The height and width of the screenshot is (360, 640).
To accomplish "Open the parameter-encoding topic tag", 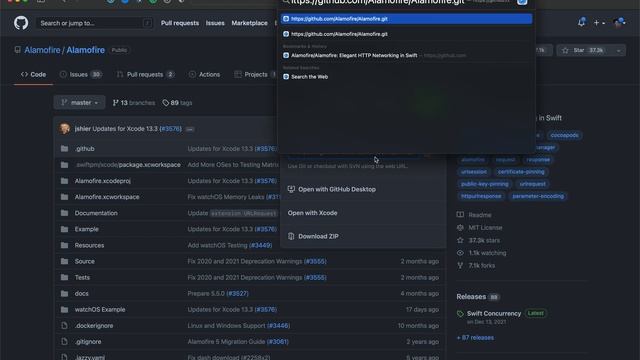I will click(538, 196).
